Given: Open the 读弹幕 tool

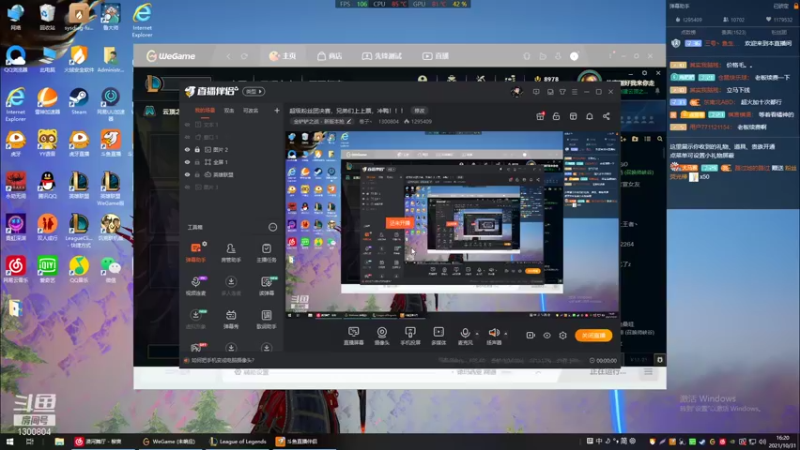Looking at the screenshot, I should 266,286.
